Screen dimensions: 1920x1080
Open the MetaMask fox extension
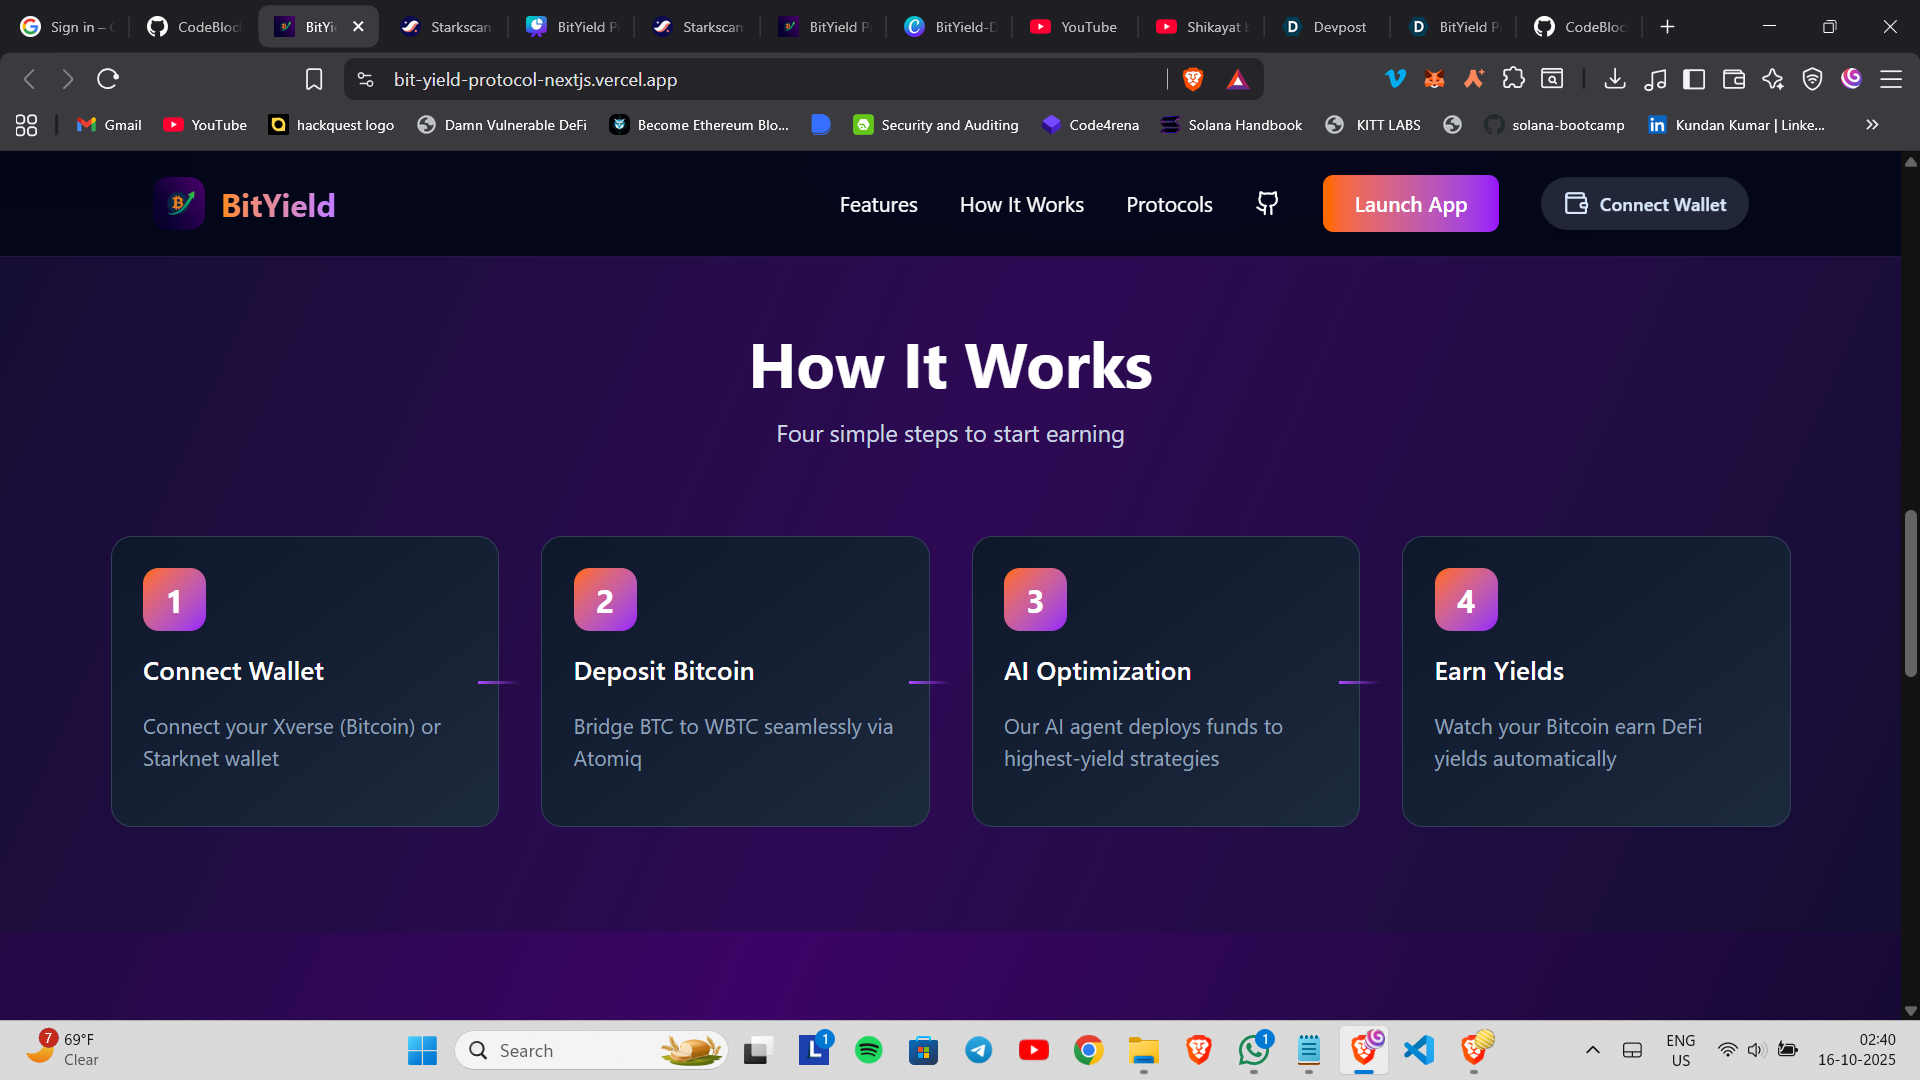[1434, 79]
